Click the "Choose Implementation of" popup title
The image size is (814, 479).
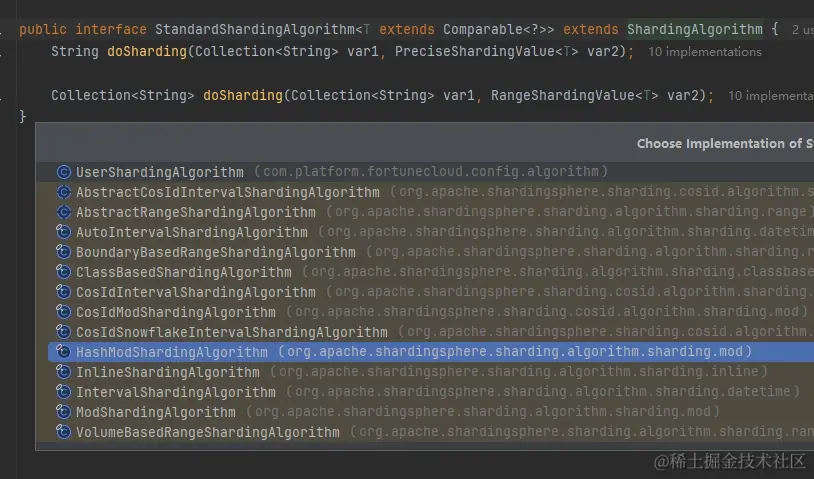tap(725, 143)
